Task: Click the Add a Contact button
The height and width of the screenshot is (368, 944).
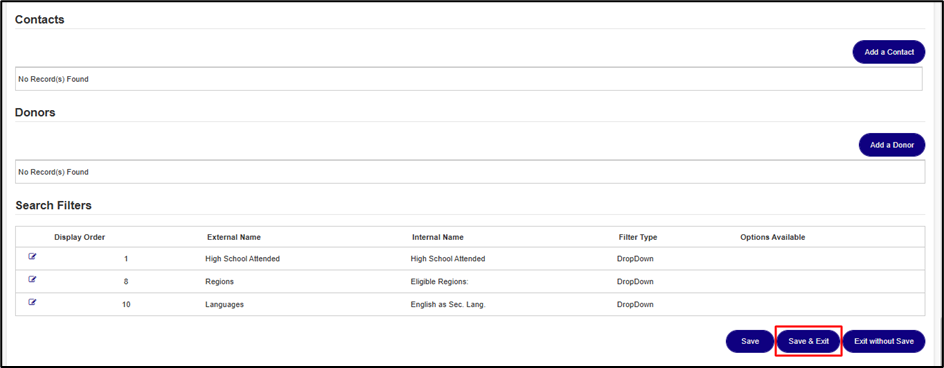Action: pos(889,52)
